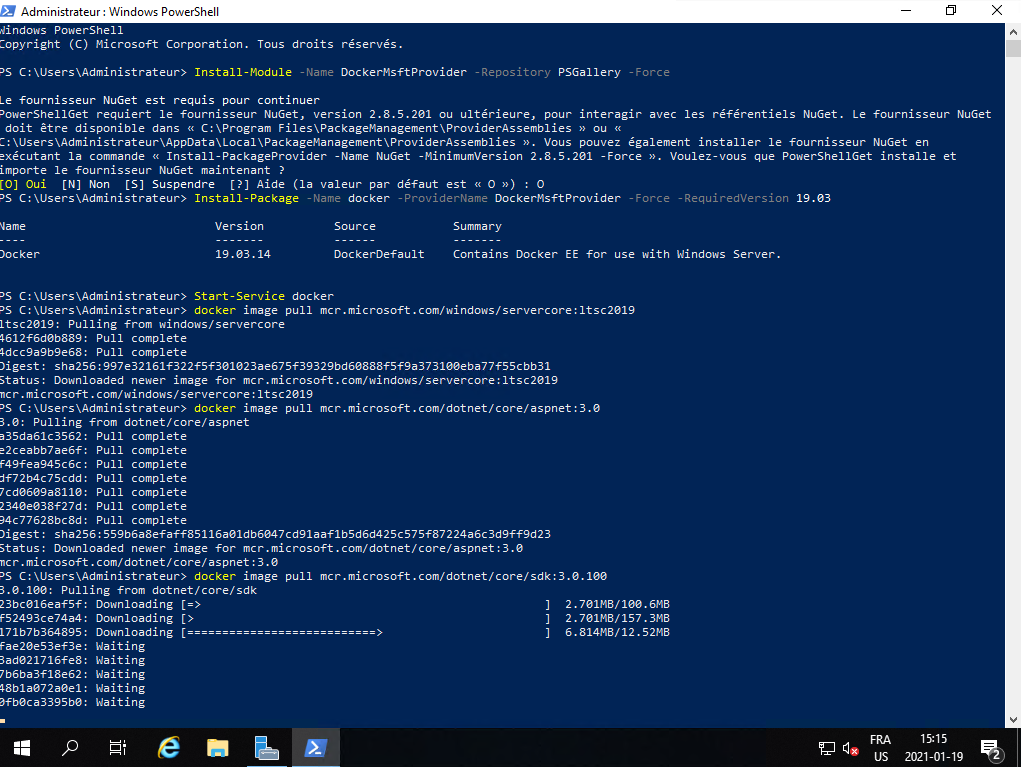The width and height of the screenshot is (1021, 767).
Task: Click the vertical scrollbar thumb
Action: pos(1013,52)
